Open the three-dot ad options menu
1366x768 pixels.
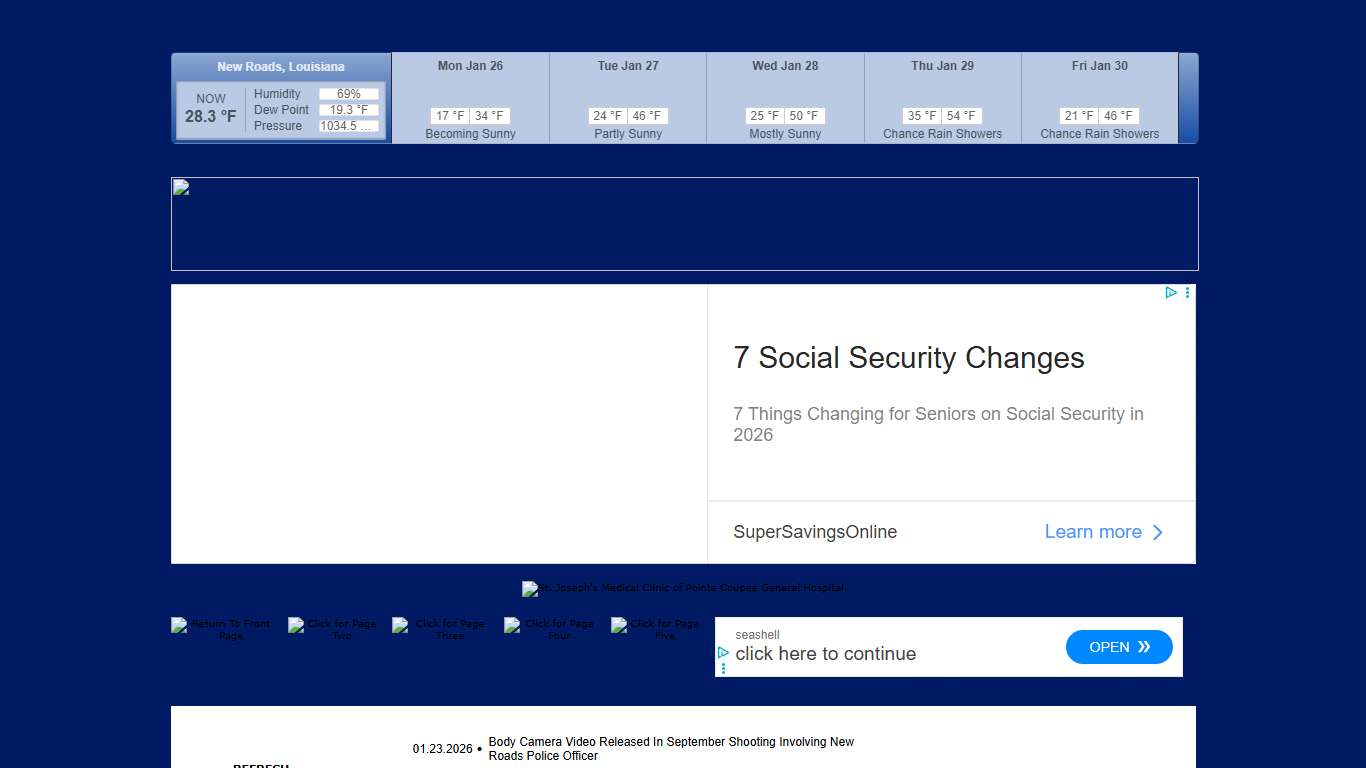pyautogui.click(x=1187, y=293)
